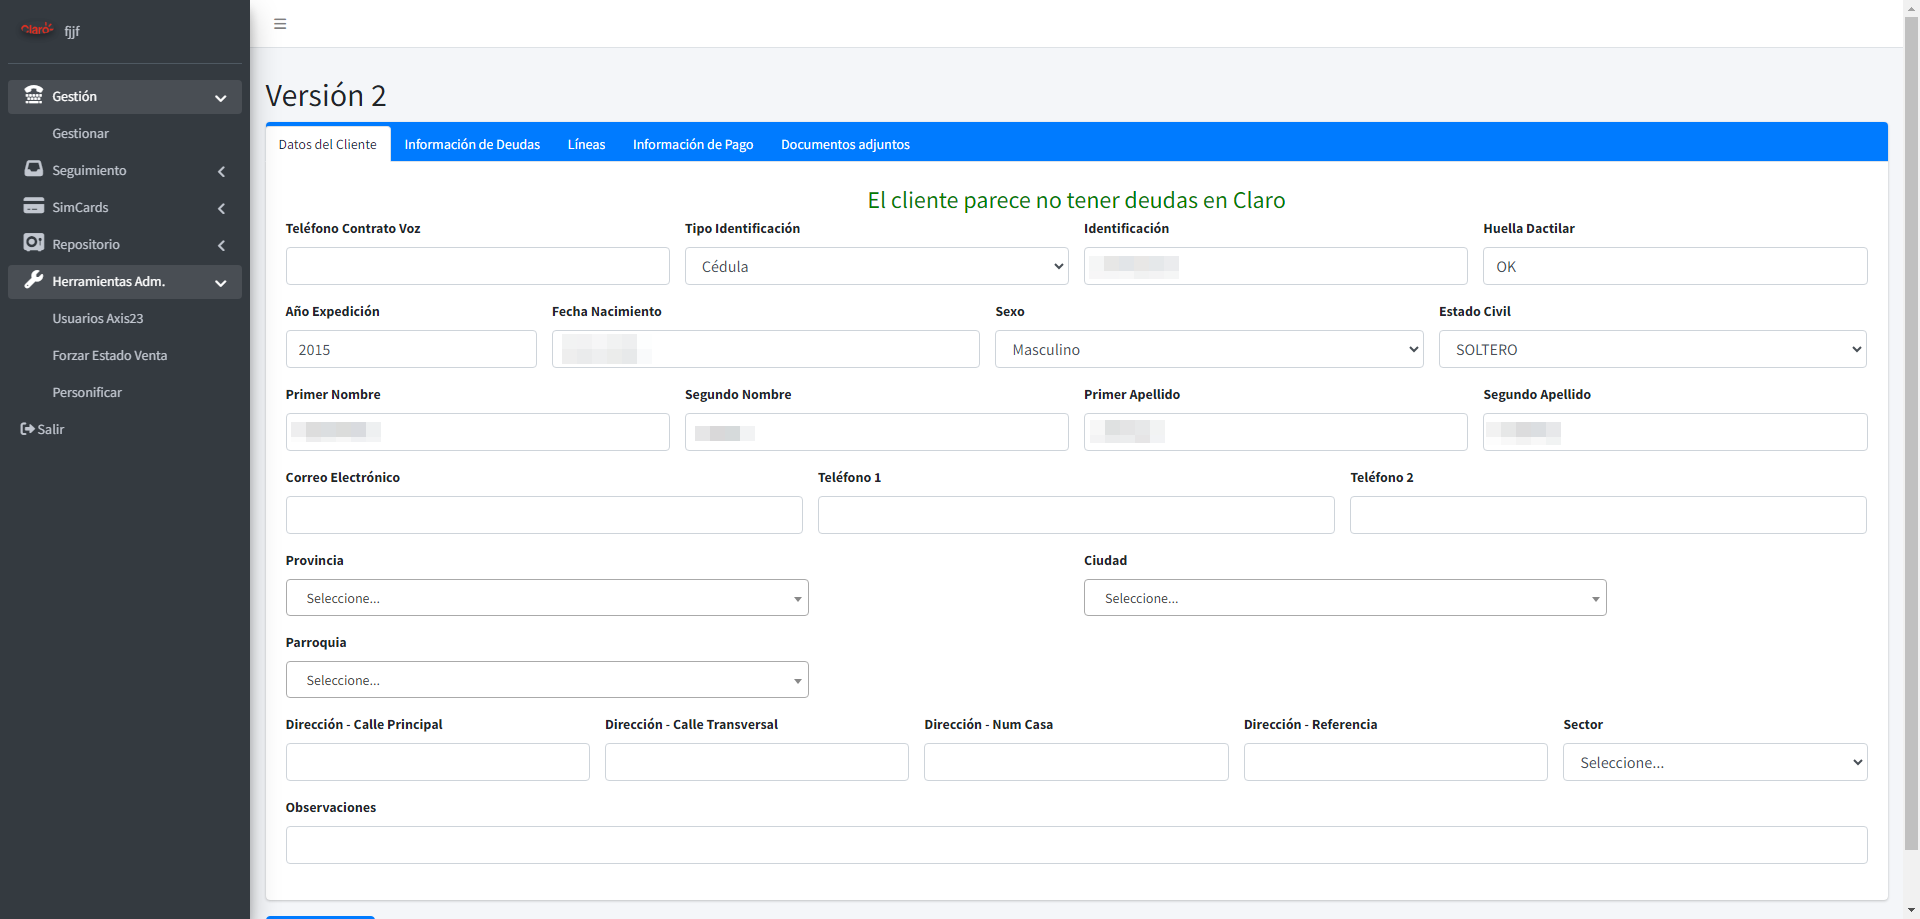The width and height of the screenshot is (1920, 919).
Task: Expand the Provincia select box
Action: [547, 598]
